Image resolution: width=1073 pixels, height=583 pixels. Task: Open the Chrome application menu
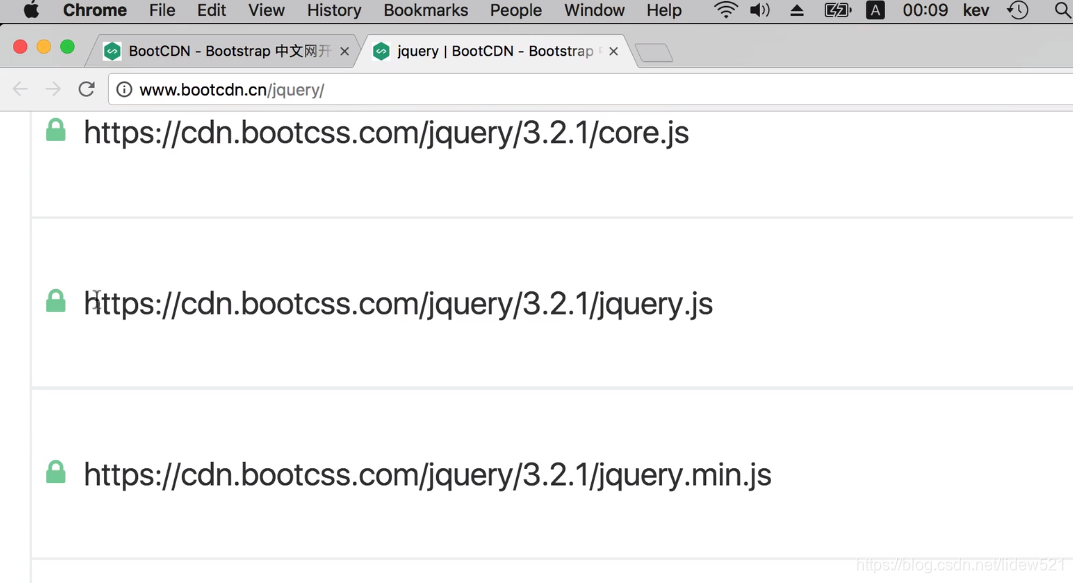[x=94, y=10]
